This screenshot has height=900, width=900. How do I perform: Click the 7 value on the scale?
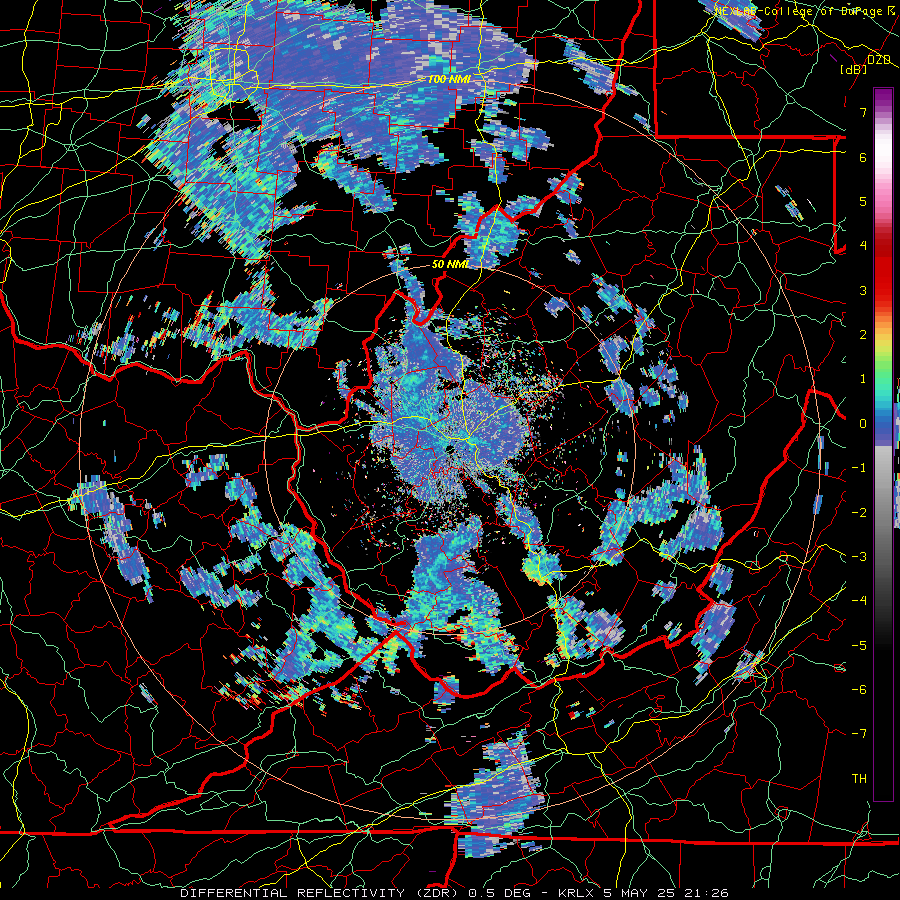point(863,112)
